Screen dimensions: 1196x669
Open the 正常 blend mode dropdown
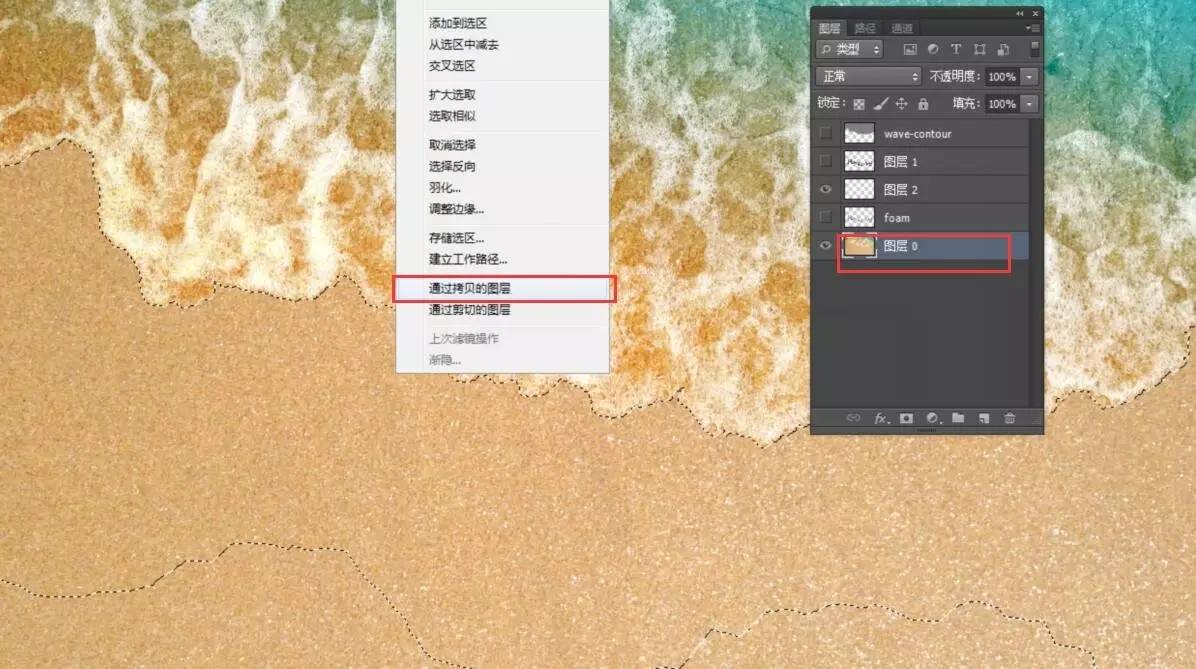point(868,76)
